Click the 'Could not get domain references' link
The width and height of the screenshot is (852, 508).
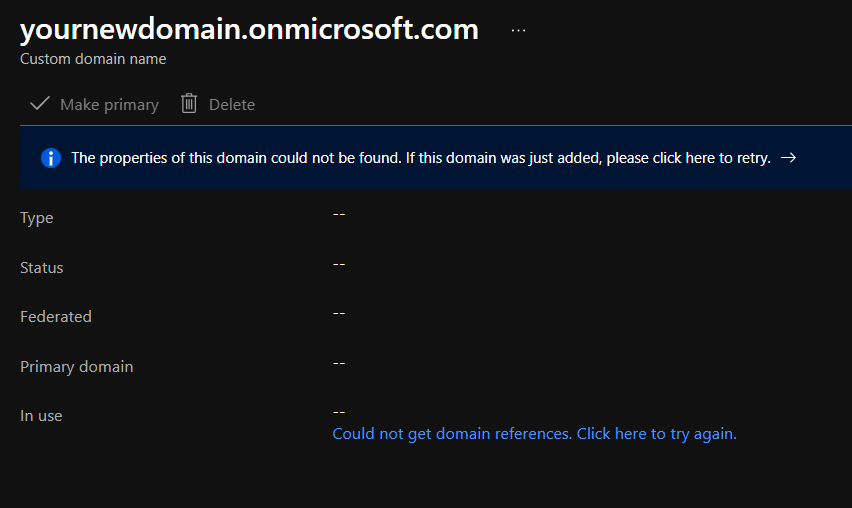[x=534, y=434]
